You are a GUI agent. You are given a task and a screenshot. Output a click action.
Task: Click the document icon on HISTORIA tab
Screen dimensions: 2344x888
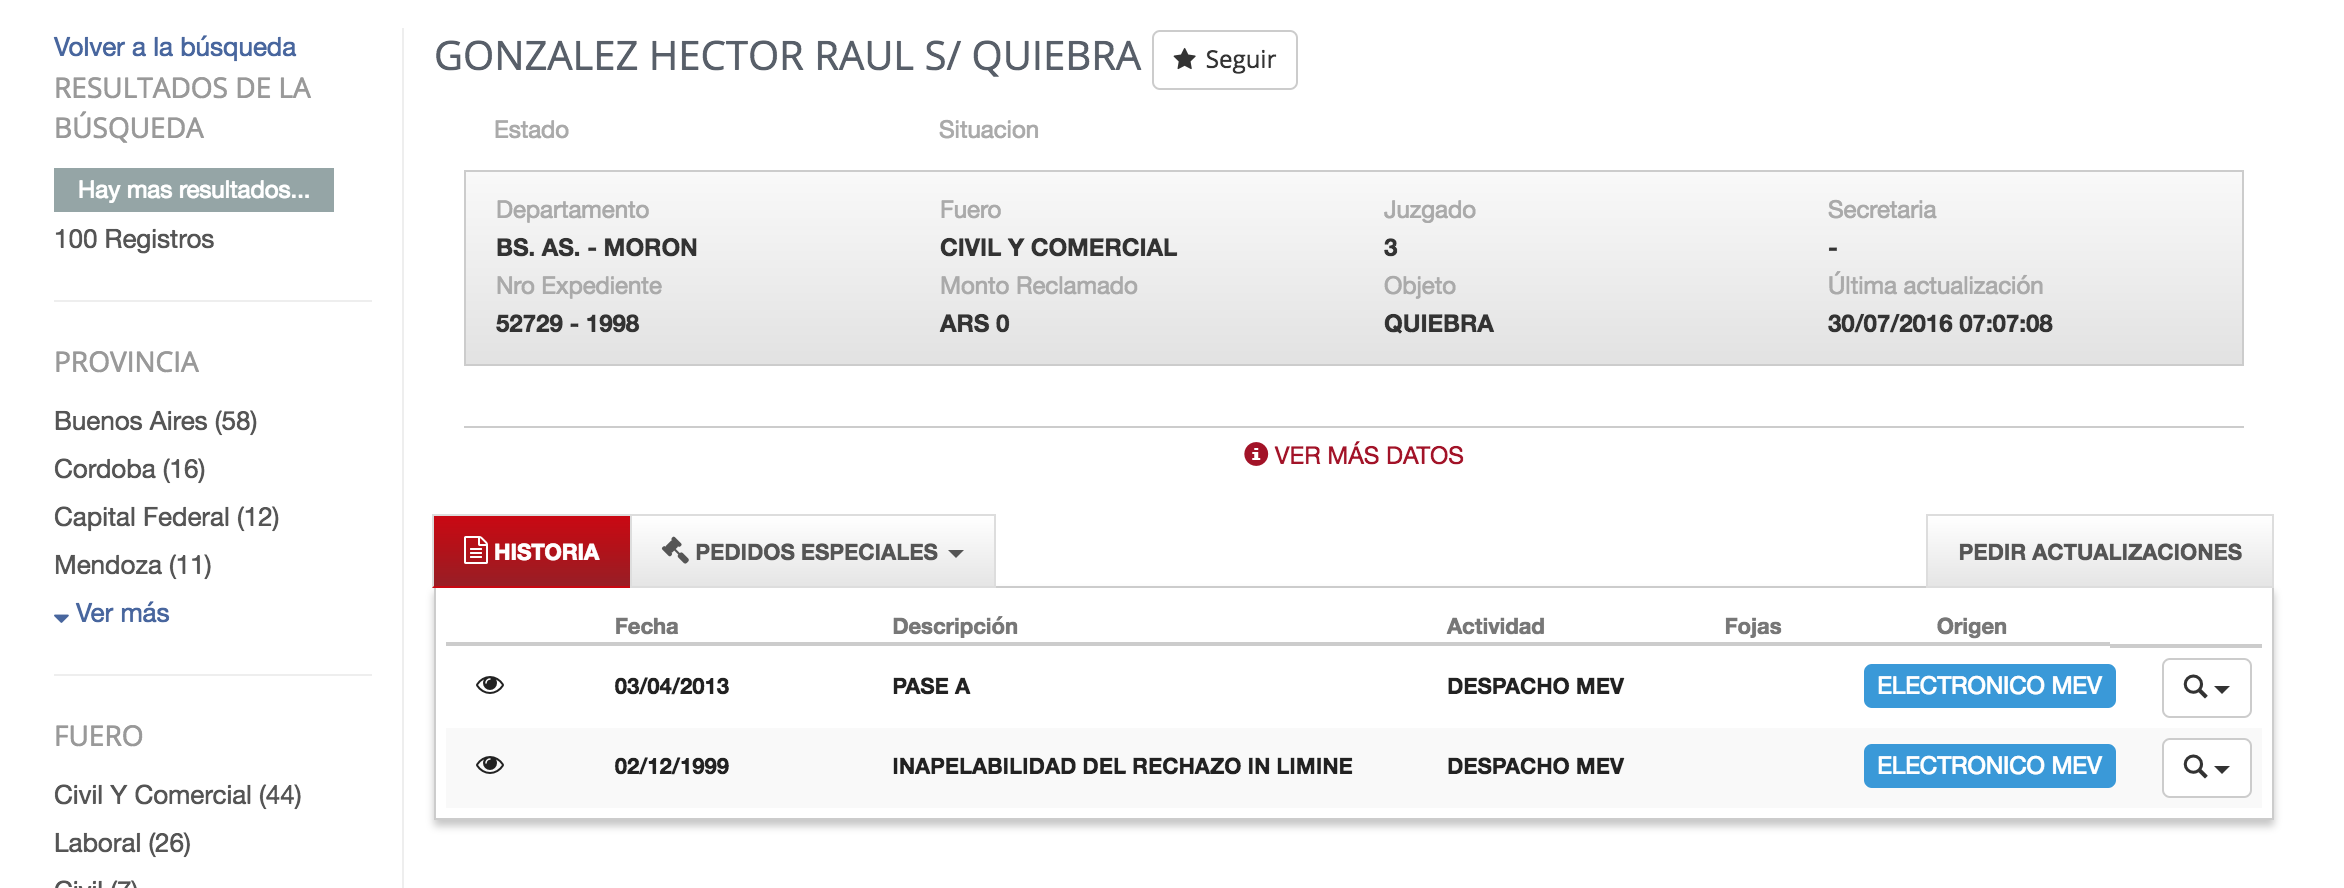point(476,551)
